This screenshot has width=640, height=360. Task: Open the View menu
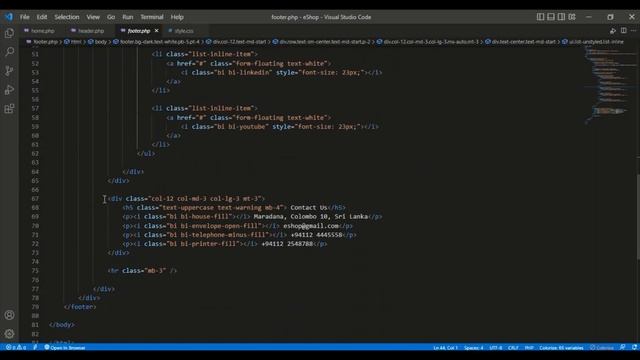pos(93,17)
